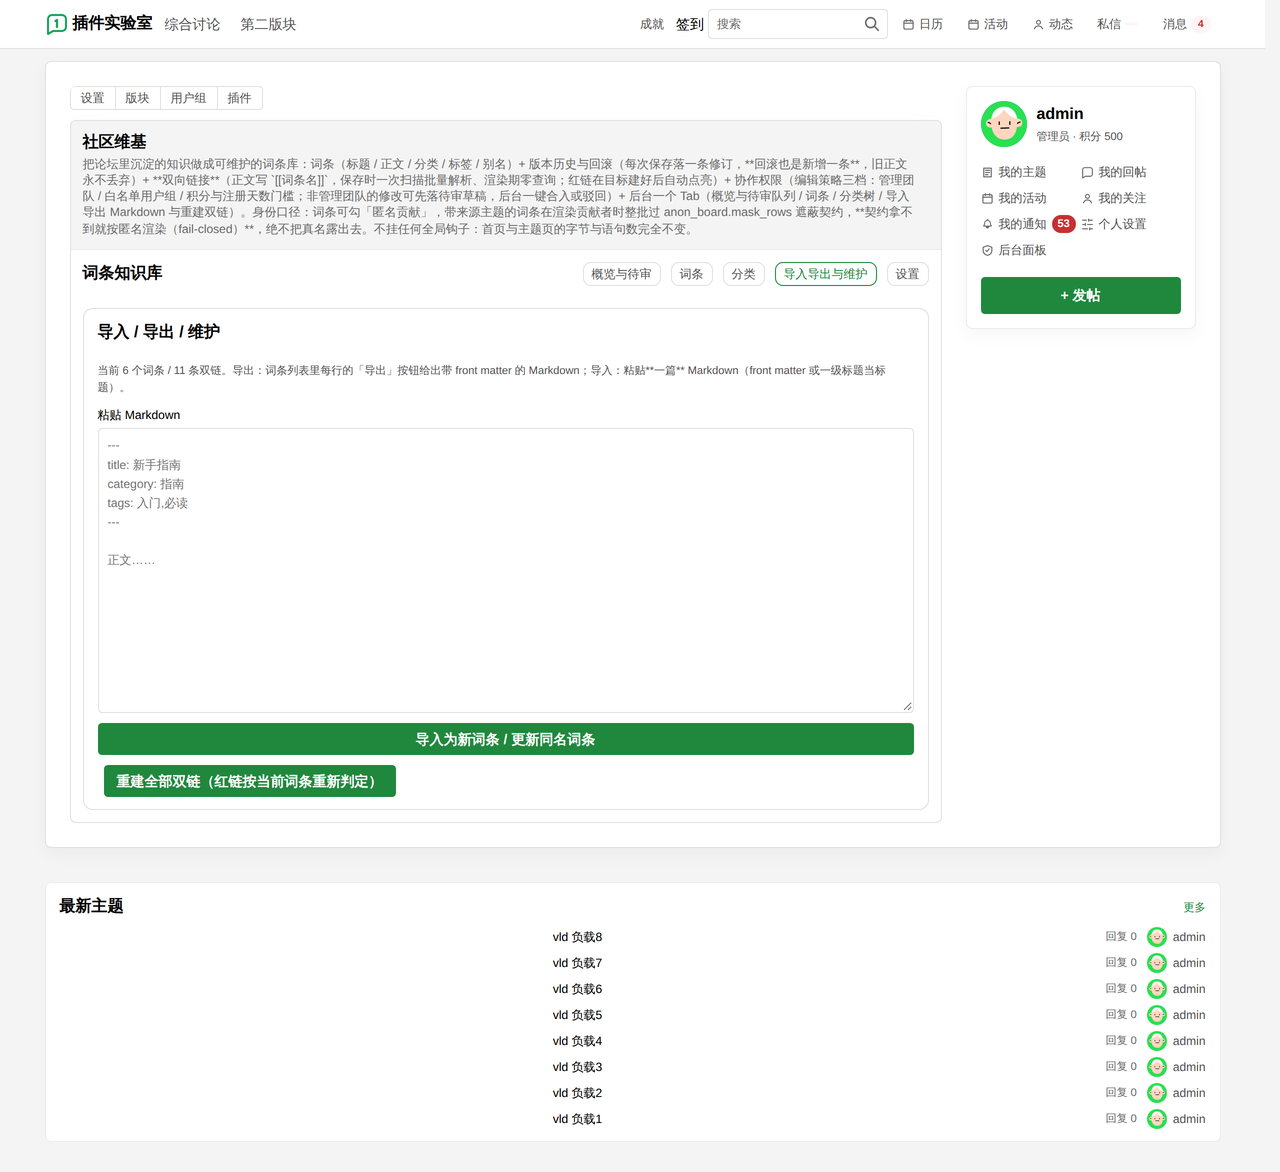Click the 搜索 input field

click(785, 24)
